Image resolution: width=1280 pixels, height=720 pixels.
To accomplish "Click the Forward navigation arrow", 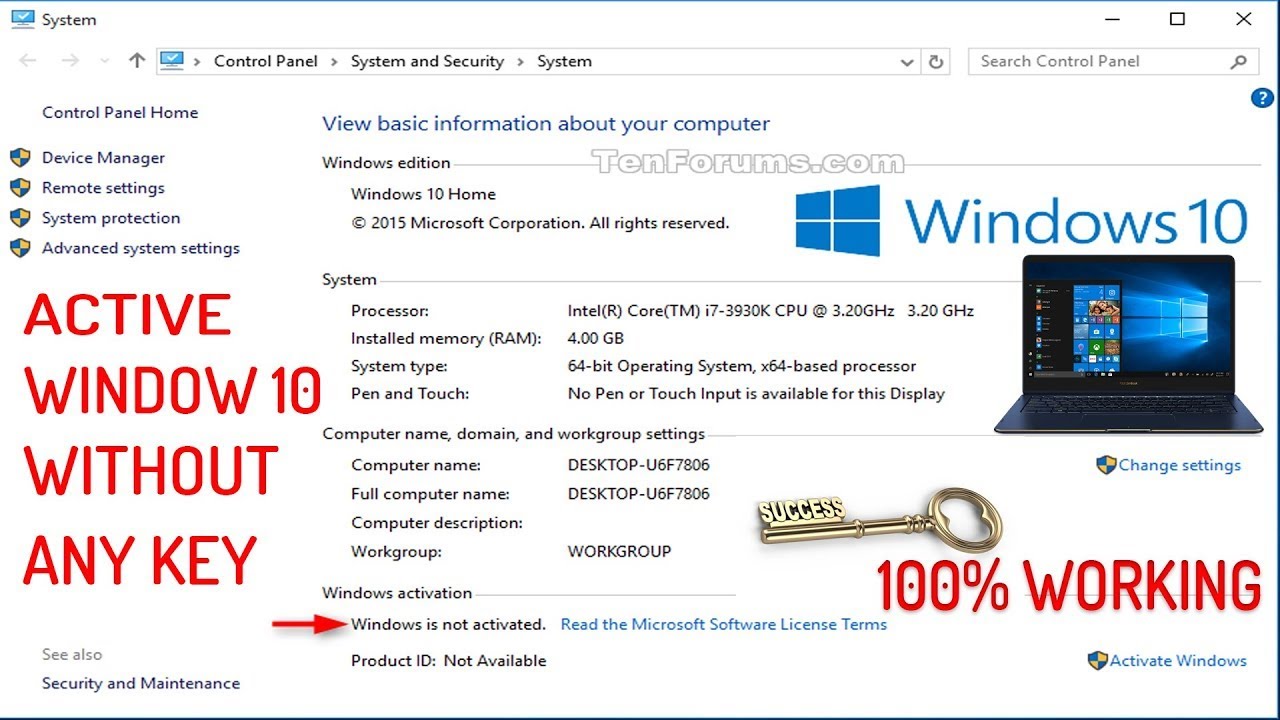I will (70, 61).
